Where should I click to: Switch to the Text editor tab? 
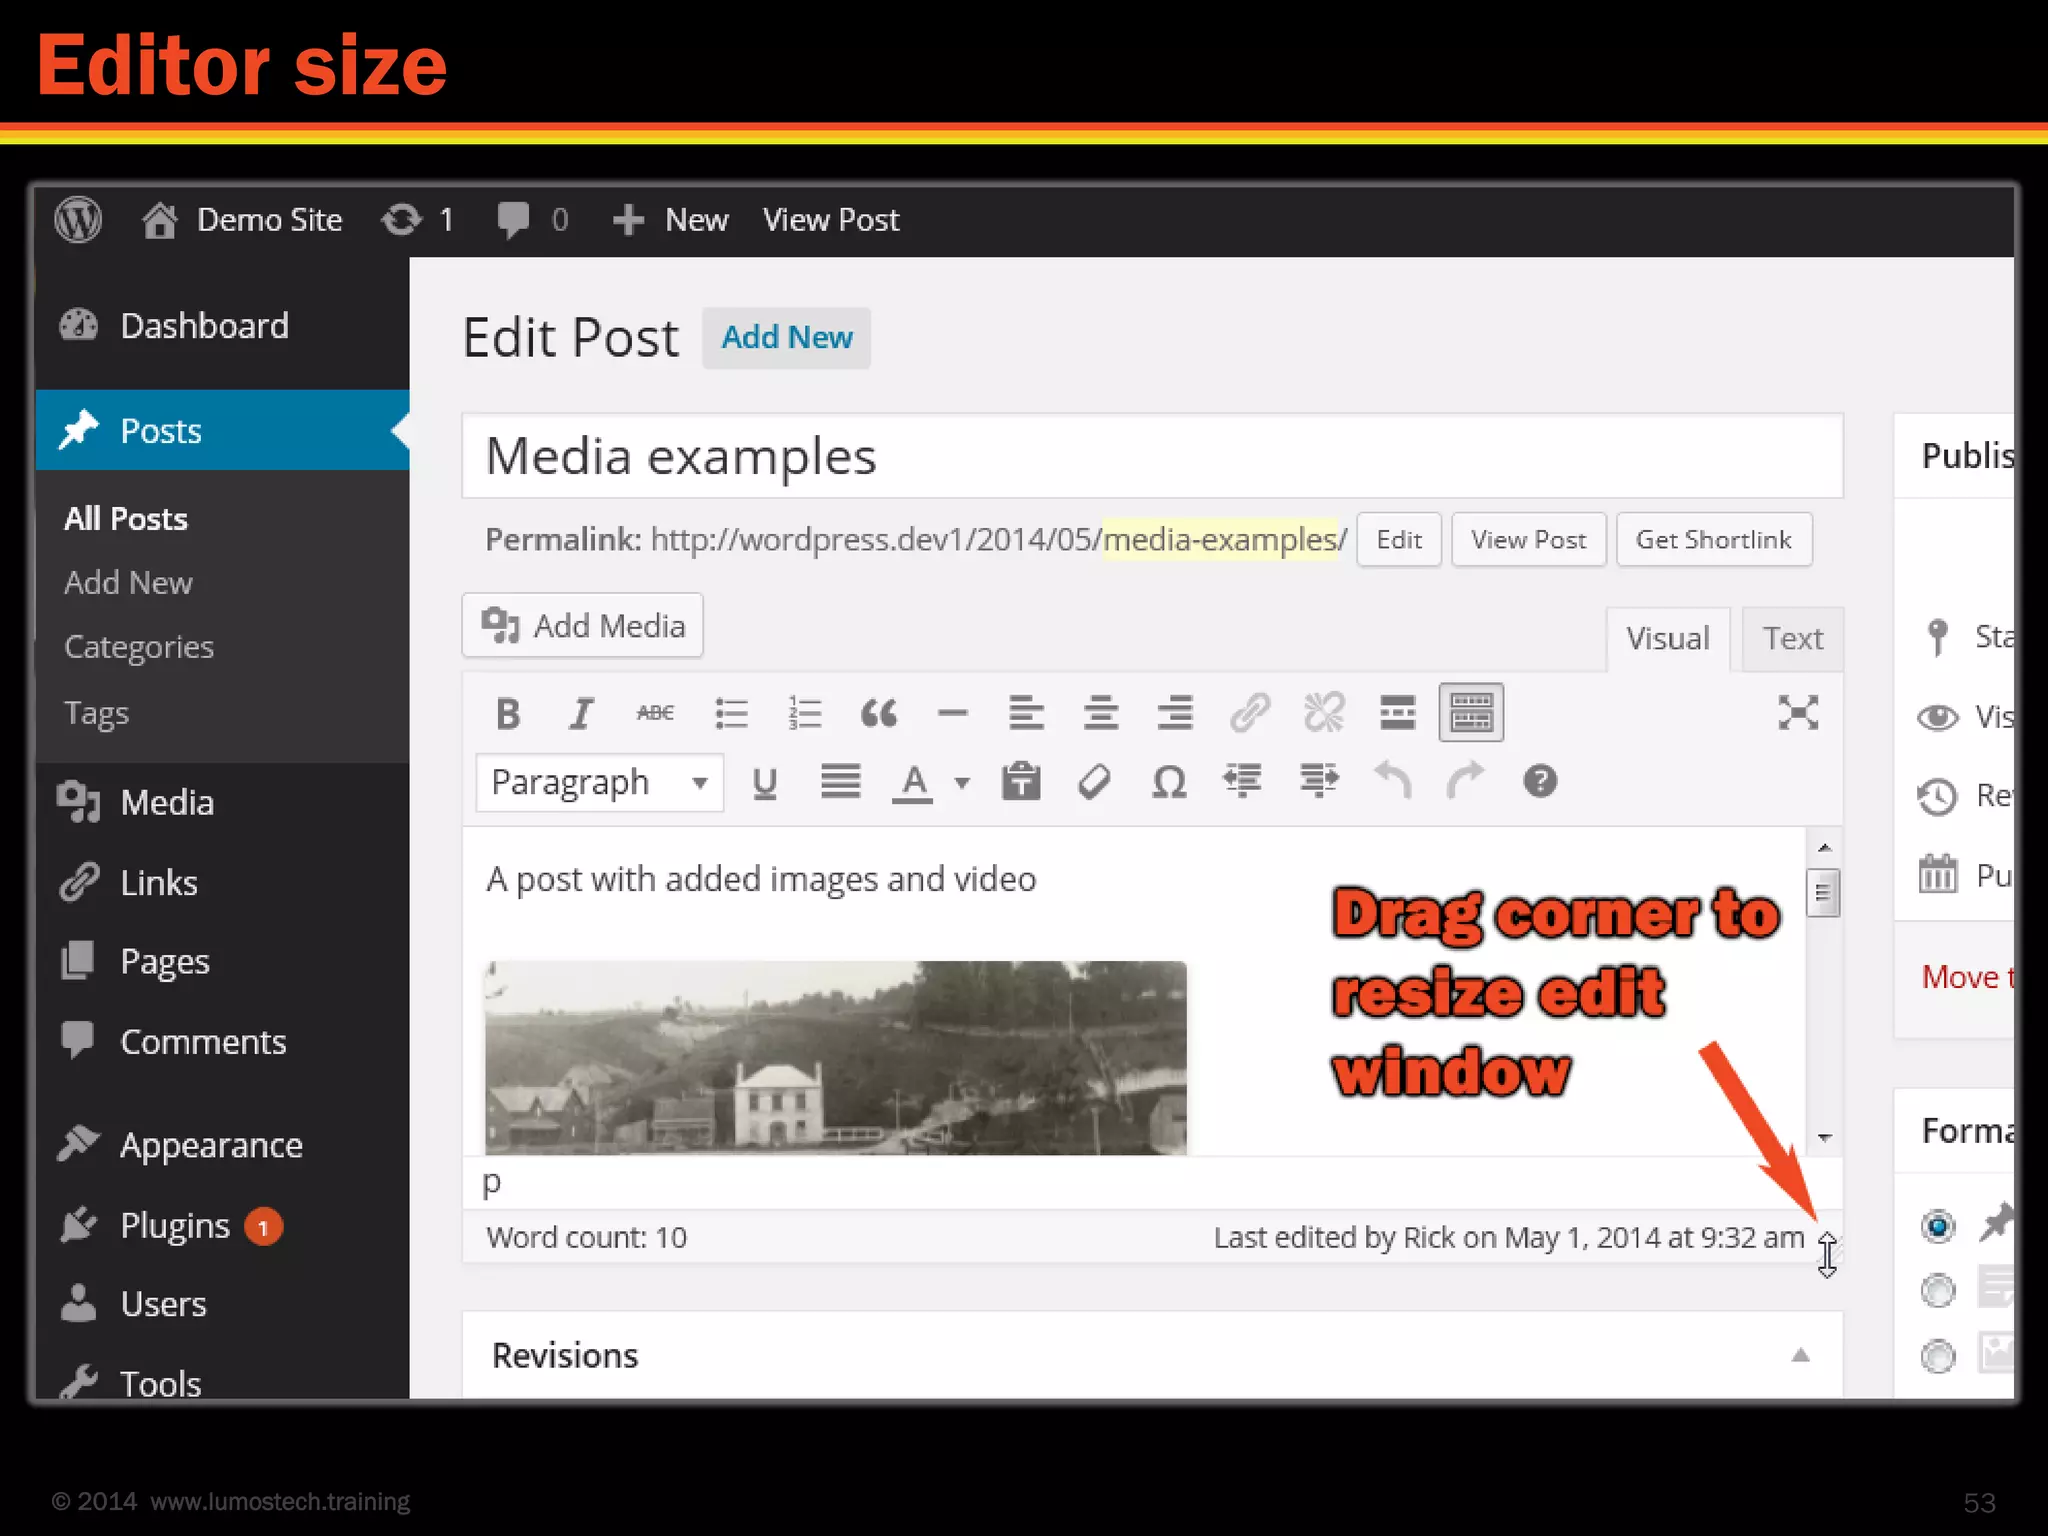pos(1792,639)
